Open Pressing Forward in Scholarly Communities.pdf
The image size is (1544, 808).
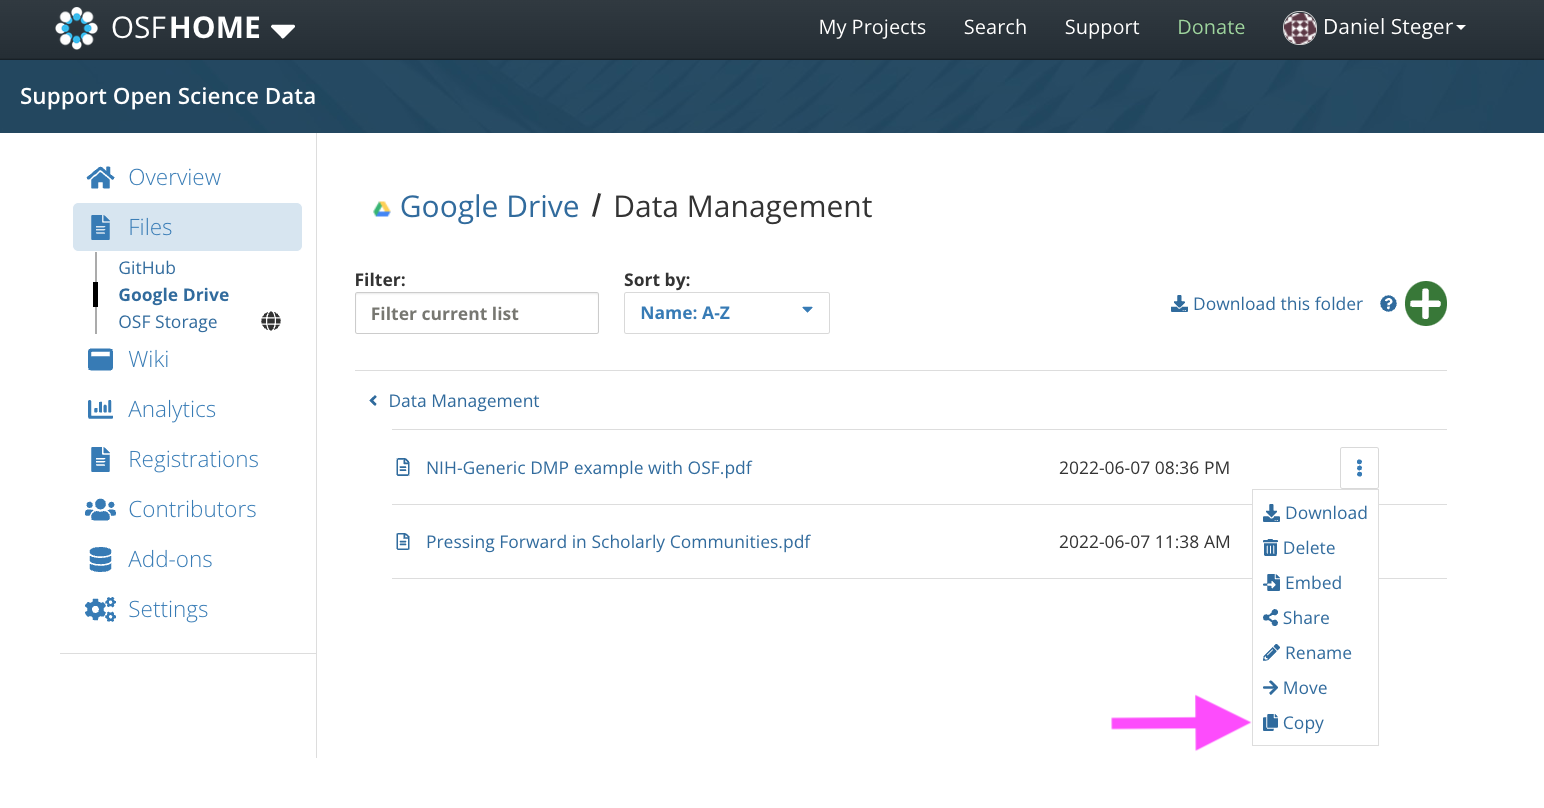[x=618, y=541]
